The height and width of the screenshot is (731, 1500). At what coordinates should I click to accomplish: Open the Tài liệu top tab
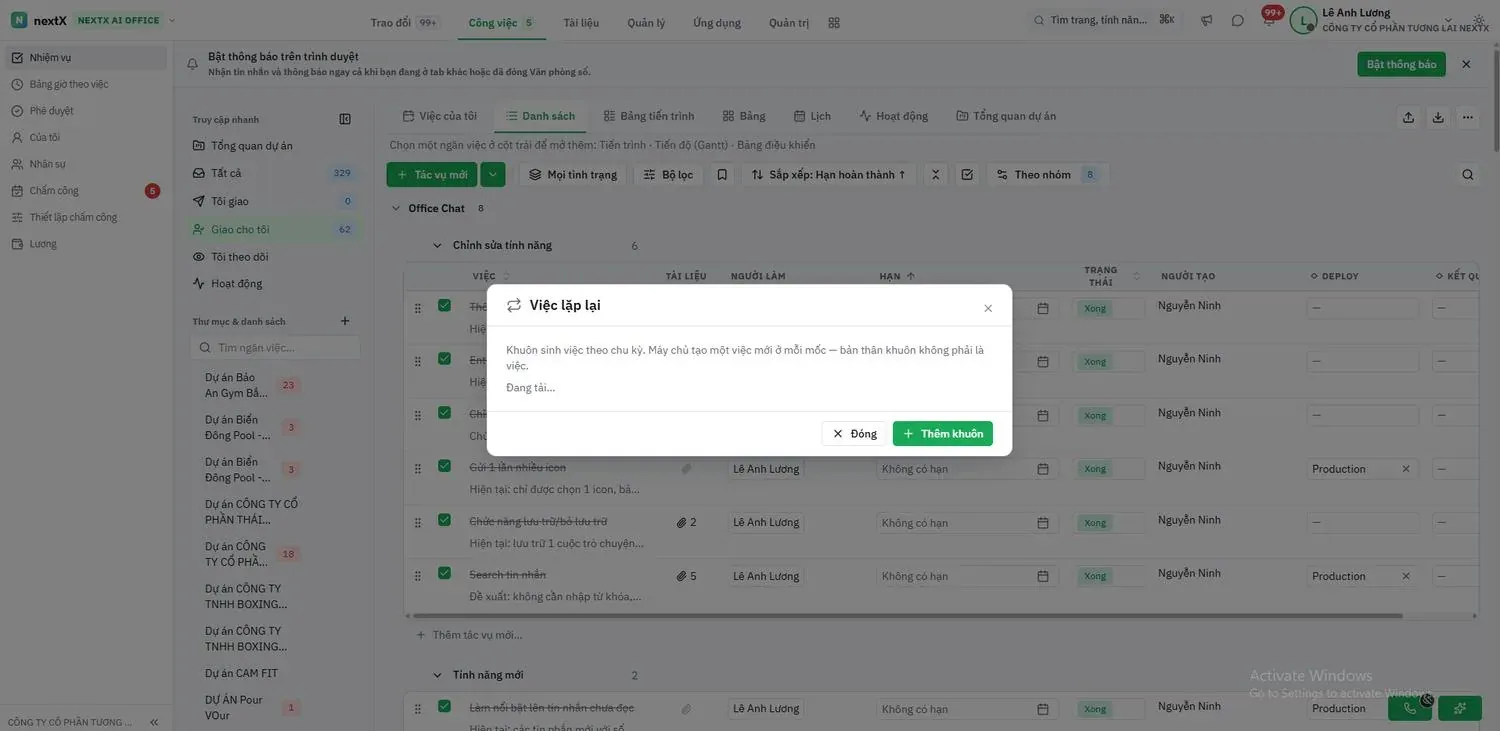[581, 22]
